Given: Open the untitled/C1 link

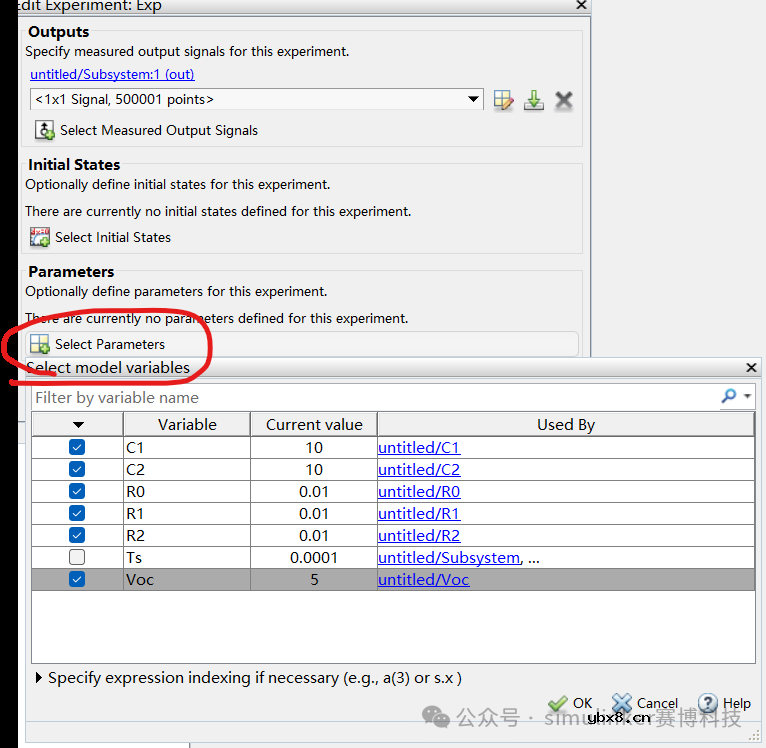Looking at the screenshot, I should tap(419, 448).
